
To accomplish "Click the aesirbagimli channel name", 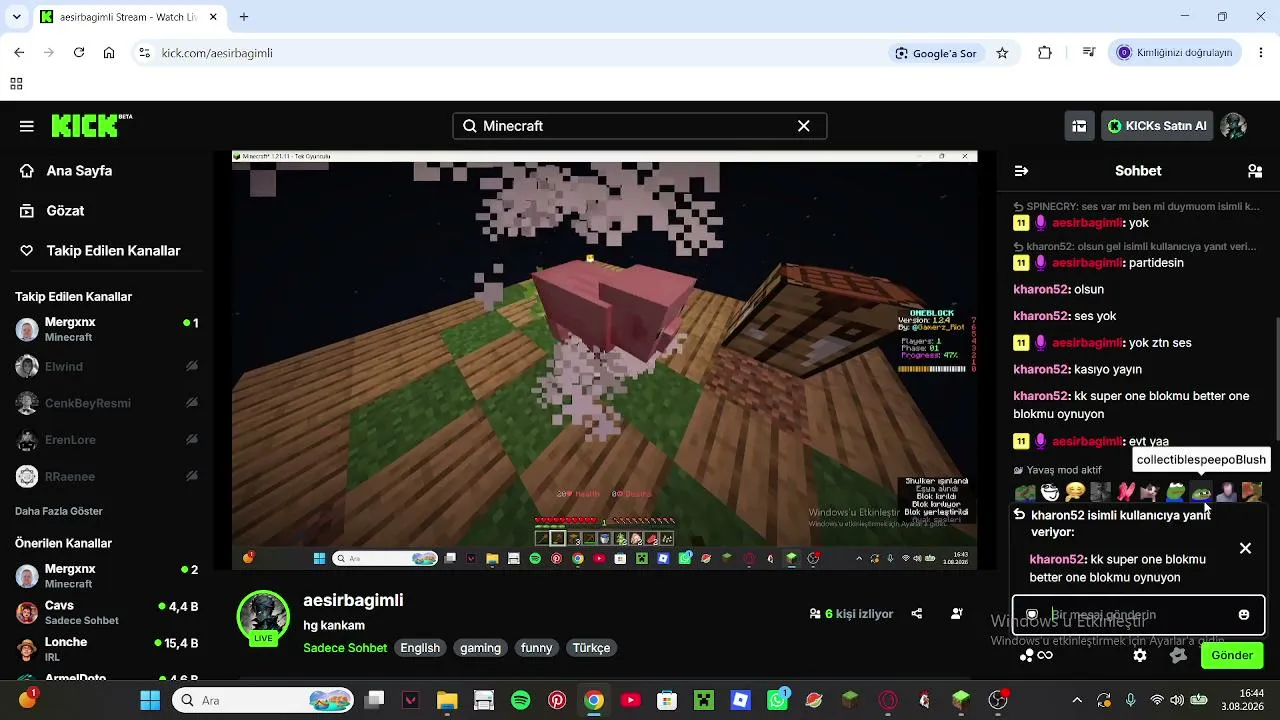I will coord(353,600).
